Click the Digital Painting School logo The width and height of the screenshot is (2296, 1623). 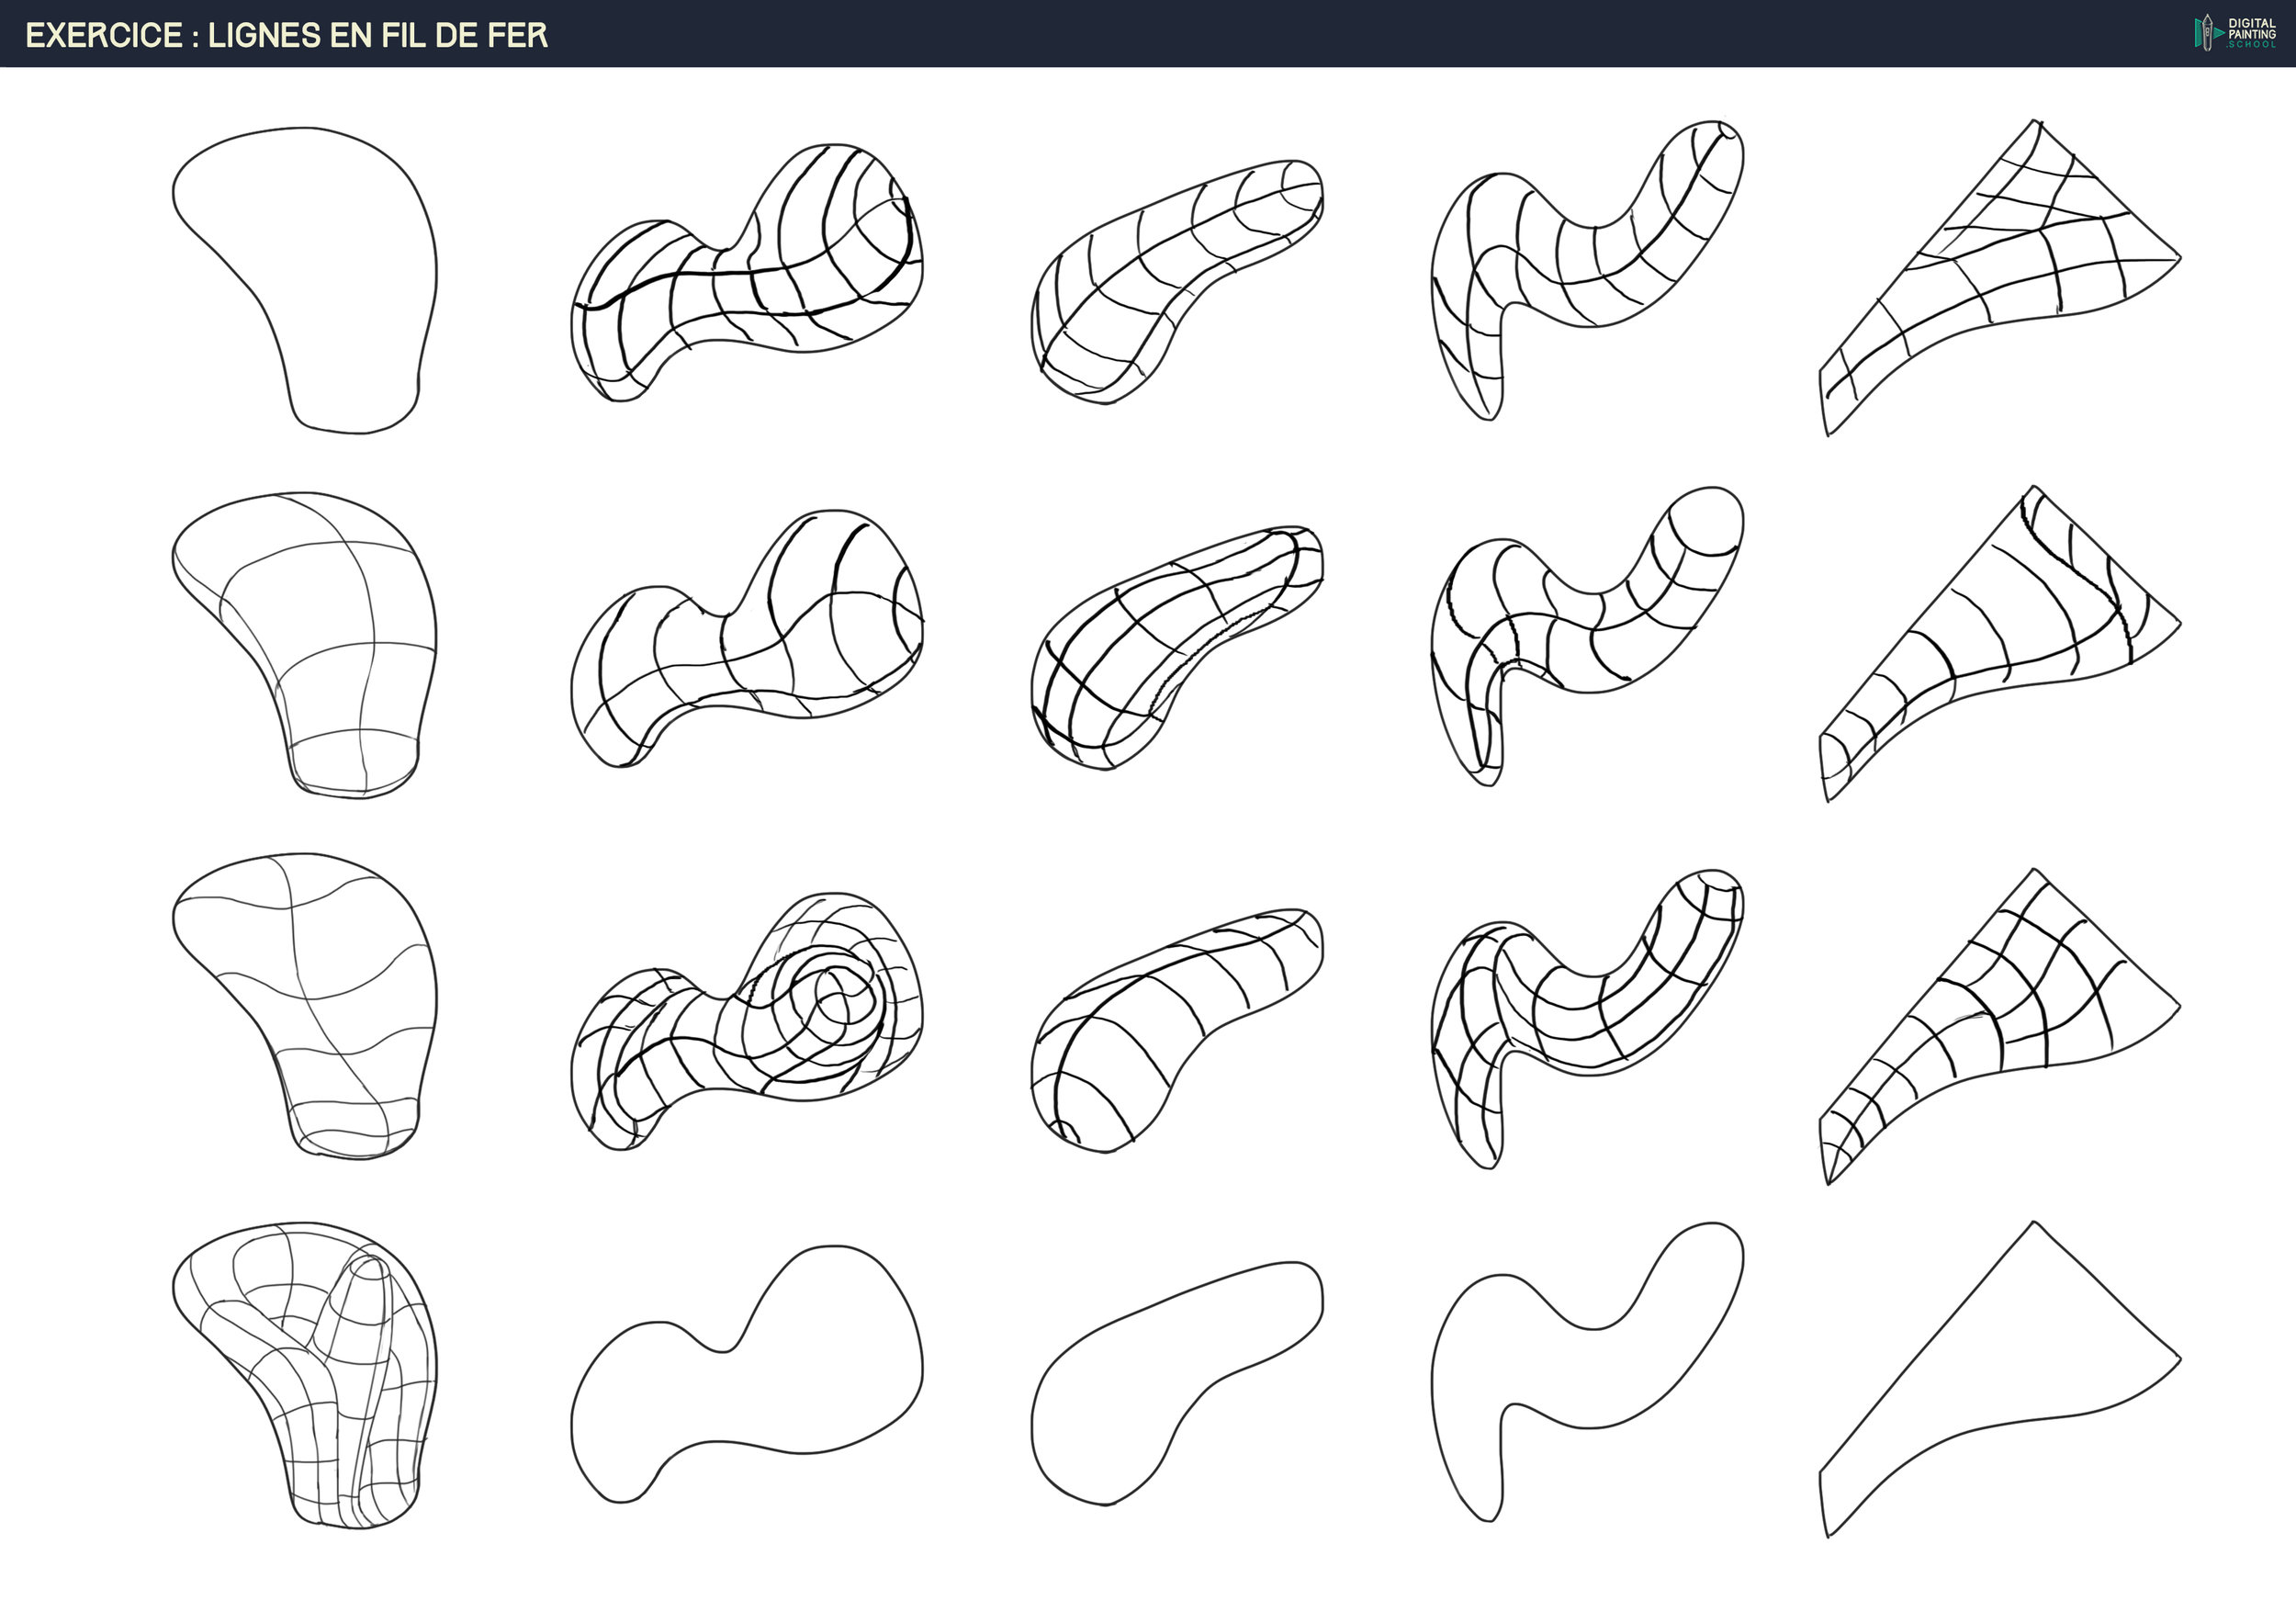tap(2235, 33)
